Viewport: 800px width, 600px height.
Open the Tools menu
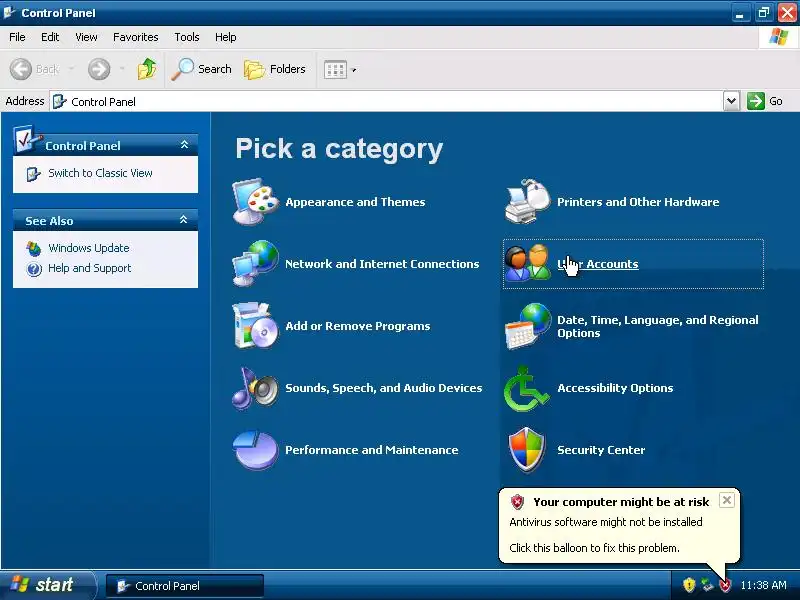pos(187,37)
